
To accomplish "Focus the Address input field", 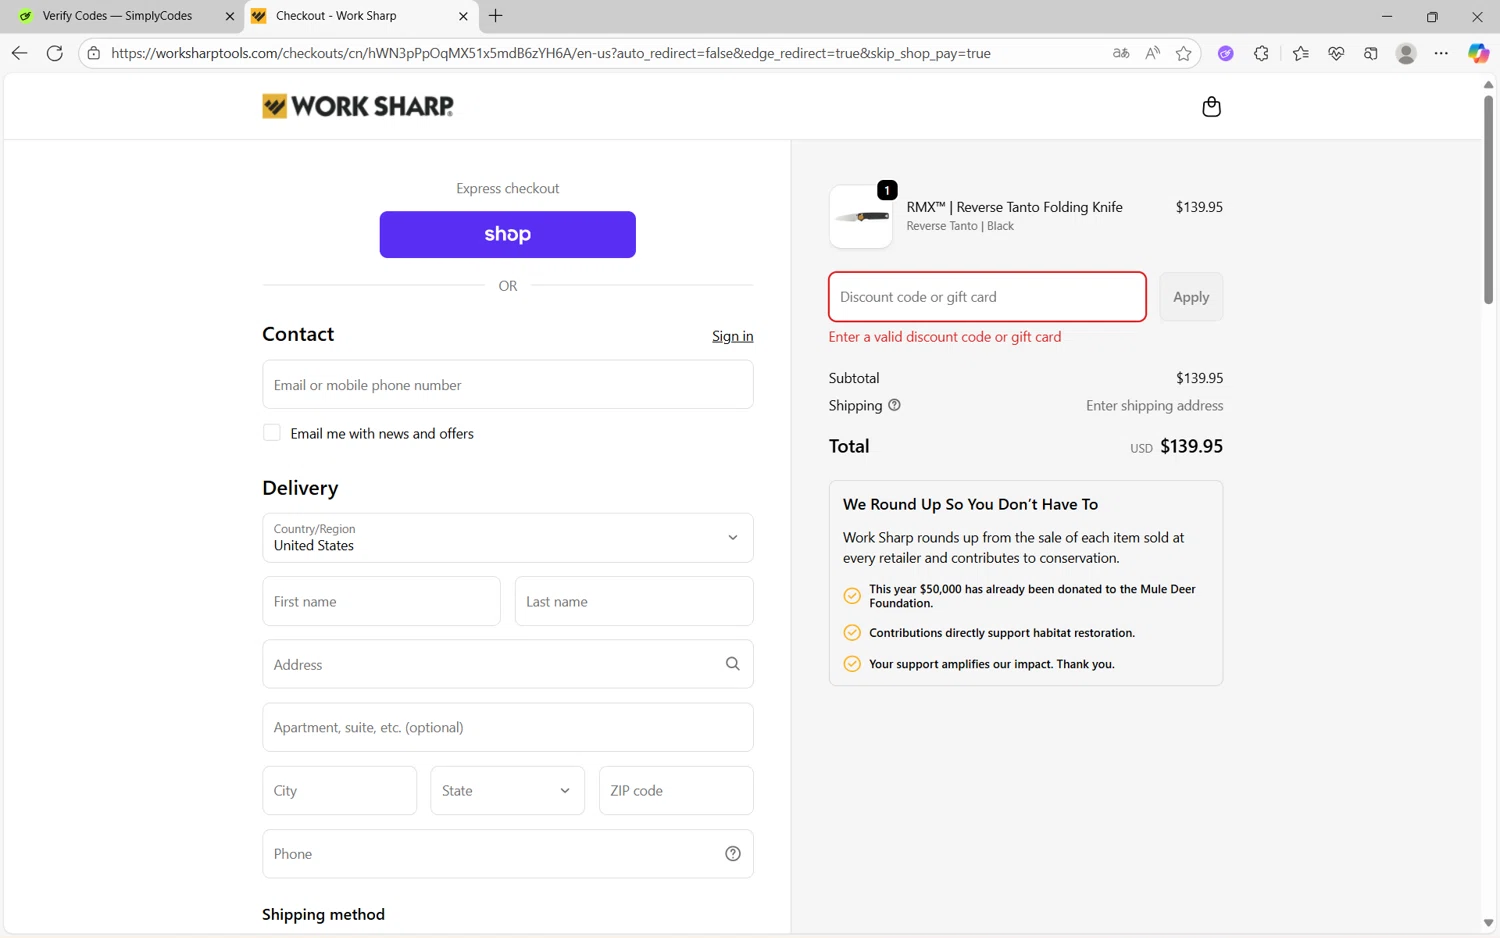I will tap(508, 664).
